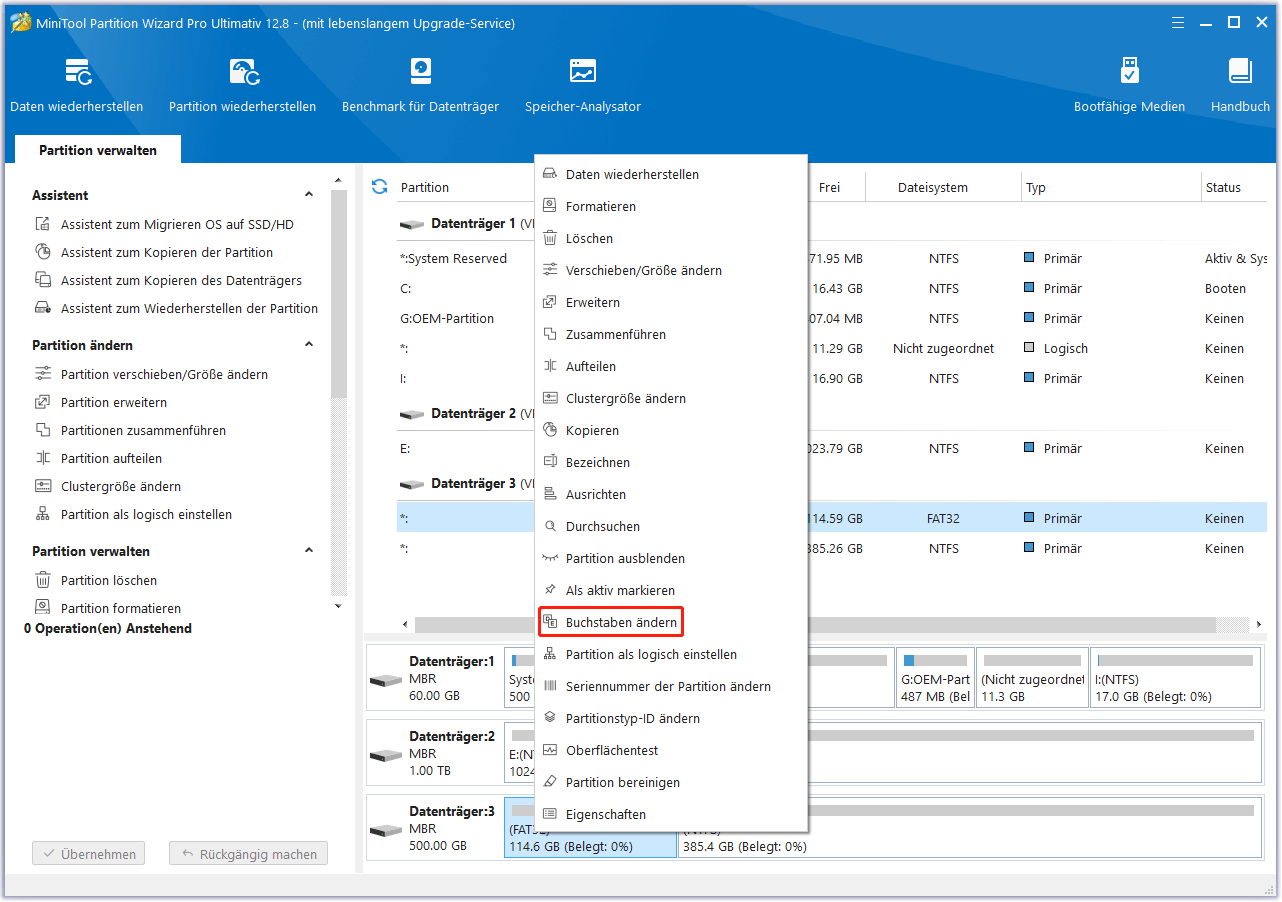Viewport: 1282px width, 902px height.
Task: Start Assistent zum Wiederherstellen der Partition
Action: pos(189,309)
